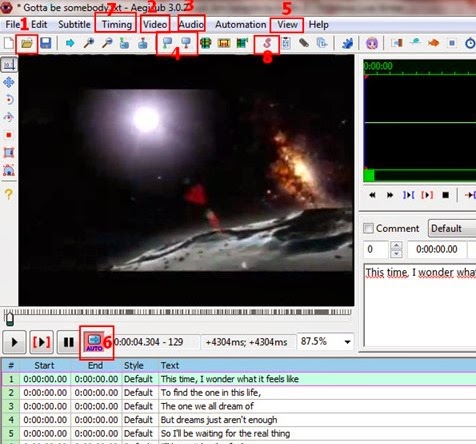Open the video zoom 87.5% dropdown
The width and height of the screenshot is (476, 444).
pos(347,342)
